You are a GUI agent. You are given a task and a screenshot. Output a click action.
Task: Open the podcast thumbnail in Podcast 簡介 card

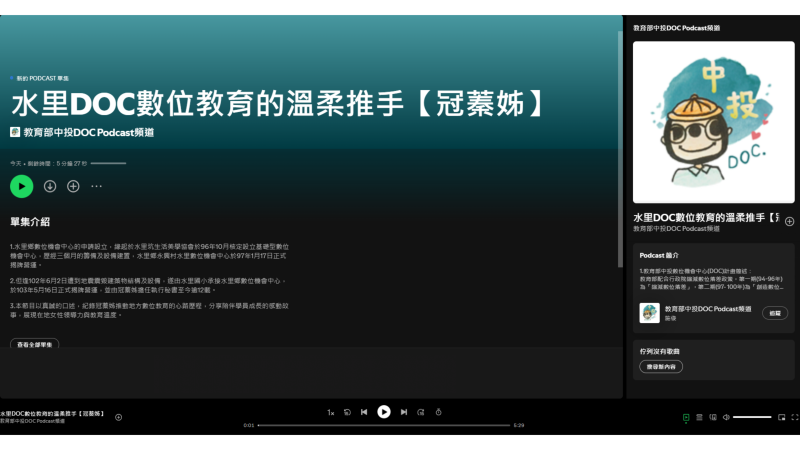(x=649, y=313)
